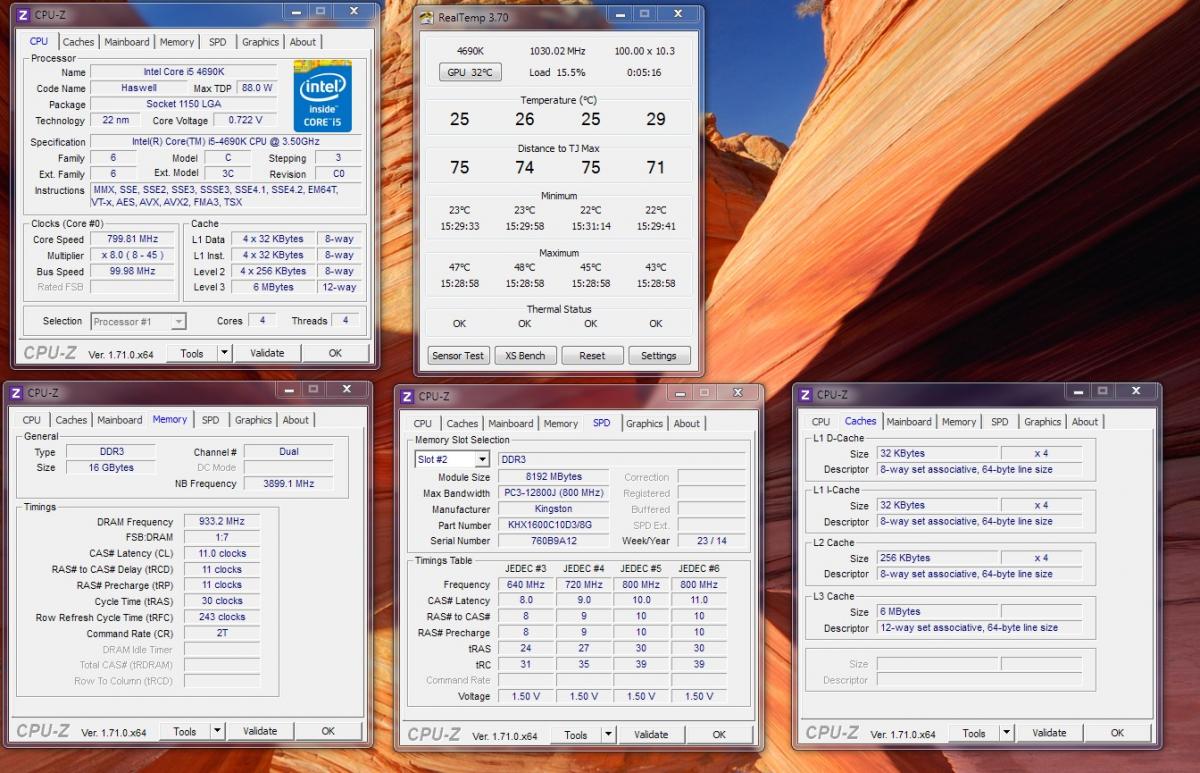Click FSB:DRAM ratio value 1:7
The image size is (1200, 773).
point(221,537)
